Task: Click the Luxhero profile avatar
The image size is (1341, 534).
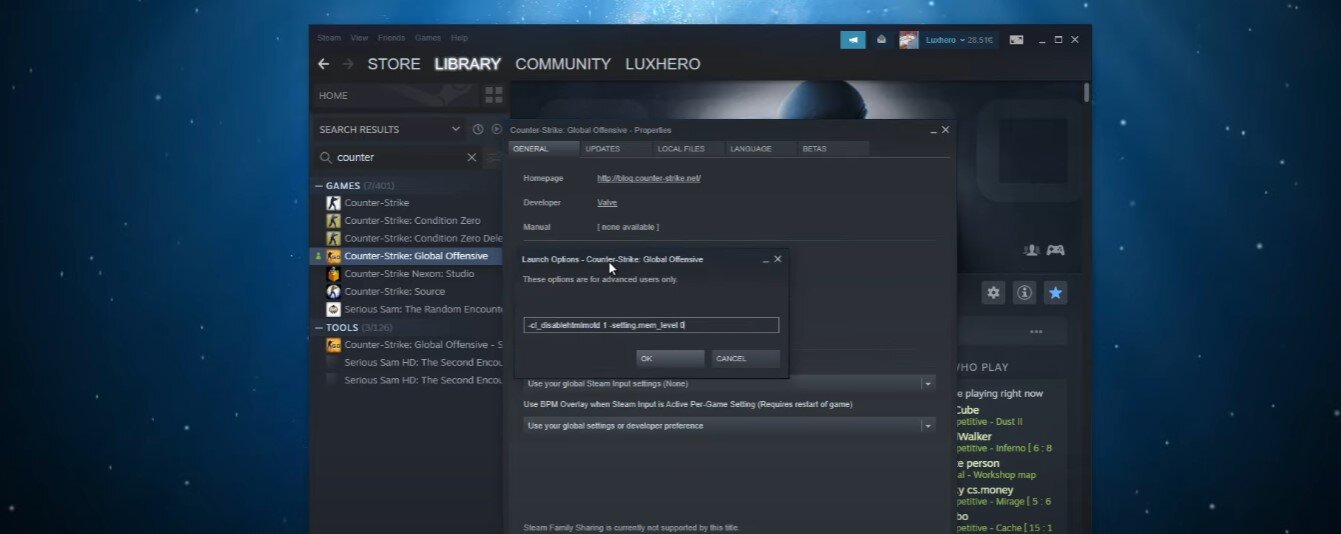Action: click(908, 40)
